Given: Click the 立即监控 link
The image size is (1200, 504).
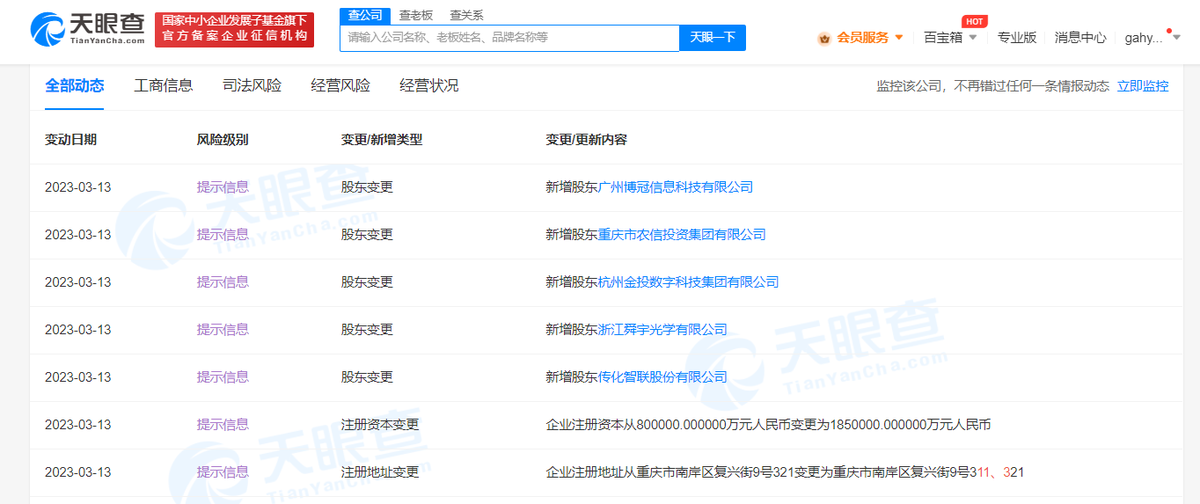Looking at the screenshot, I should (1142, 86).
